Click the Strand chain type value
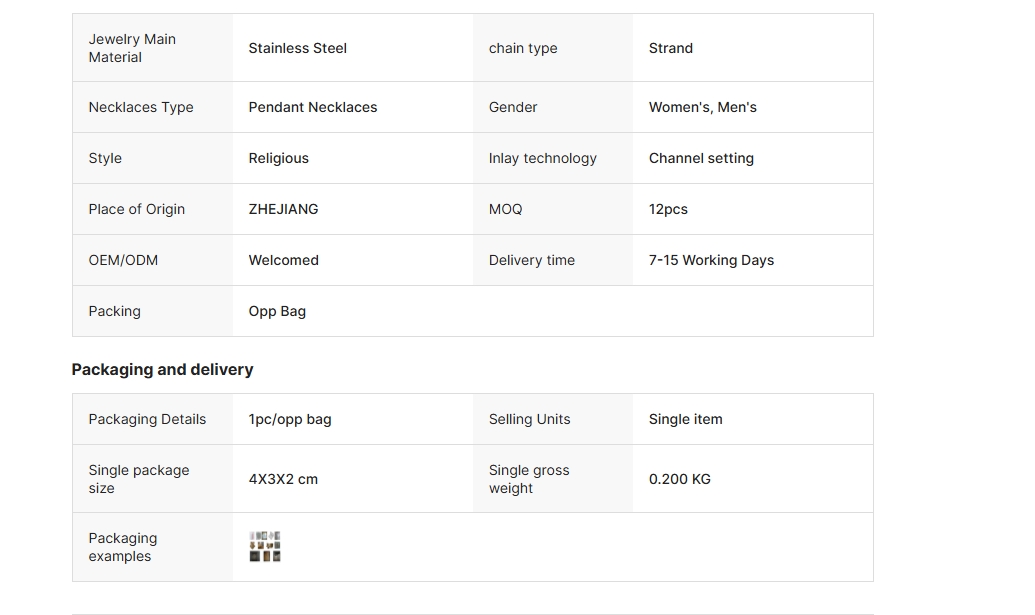The height and width of the screenshot is (615, 1035). pos(671,48)
